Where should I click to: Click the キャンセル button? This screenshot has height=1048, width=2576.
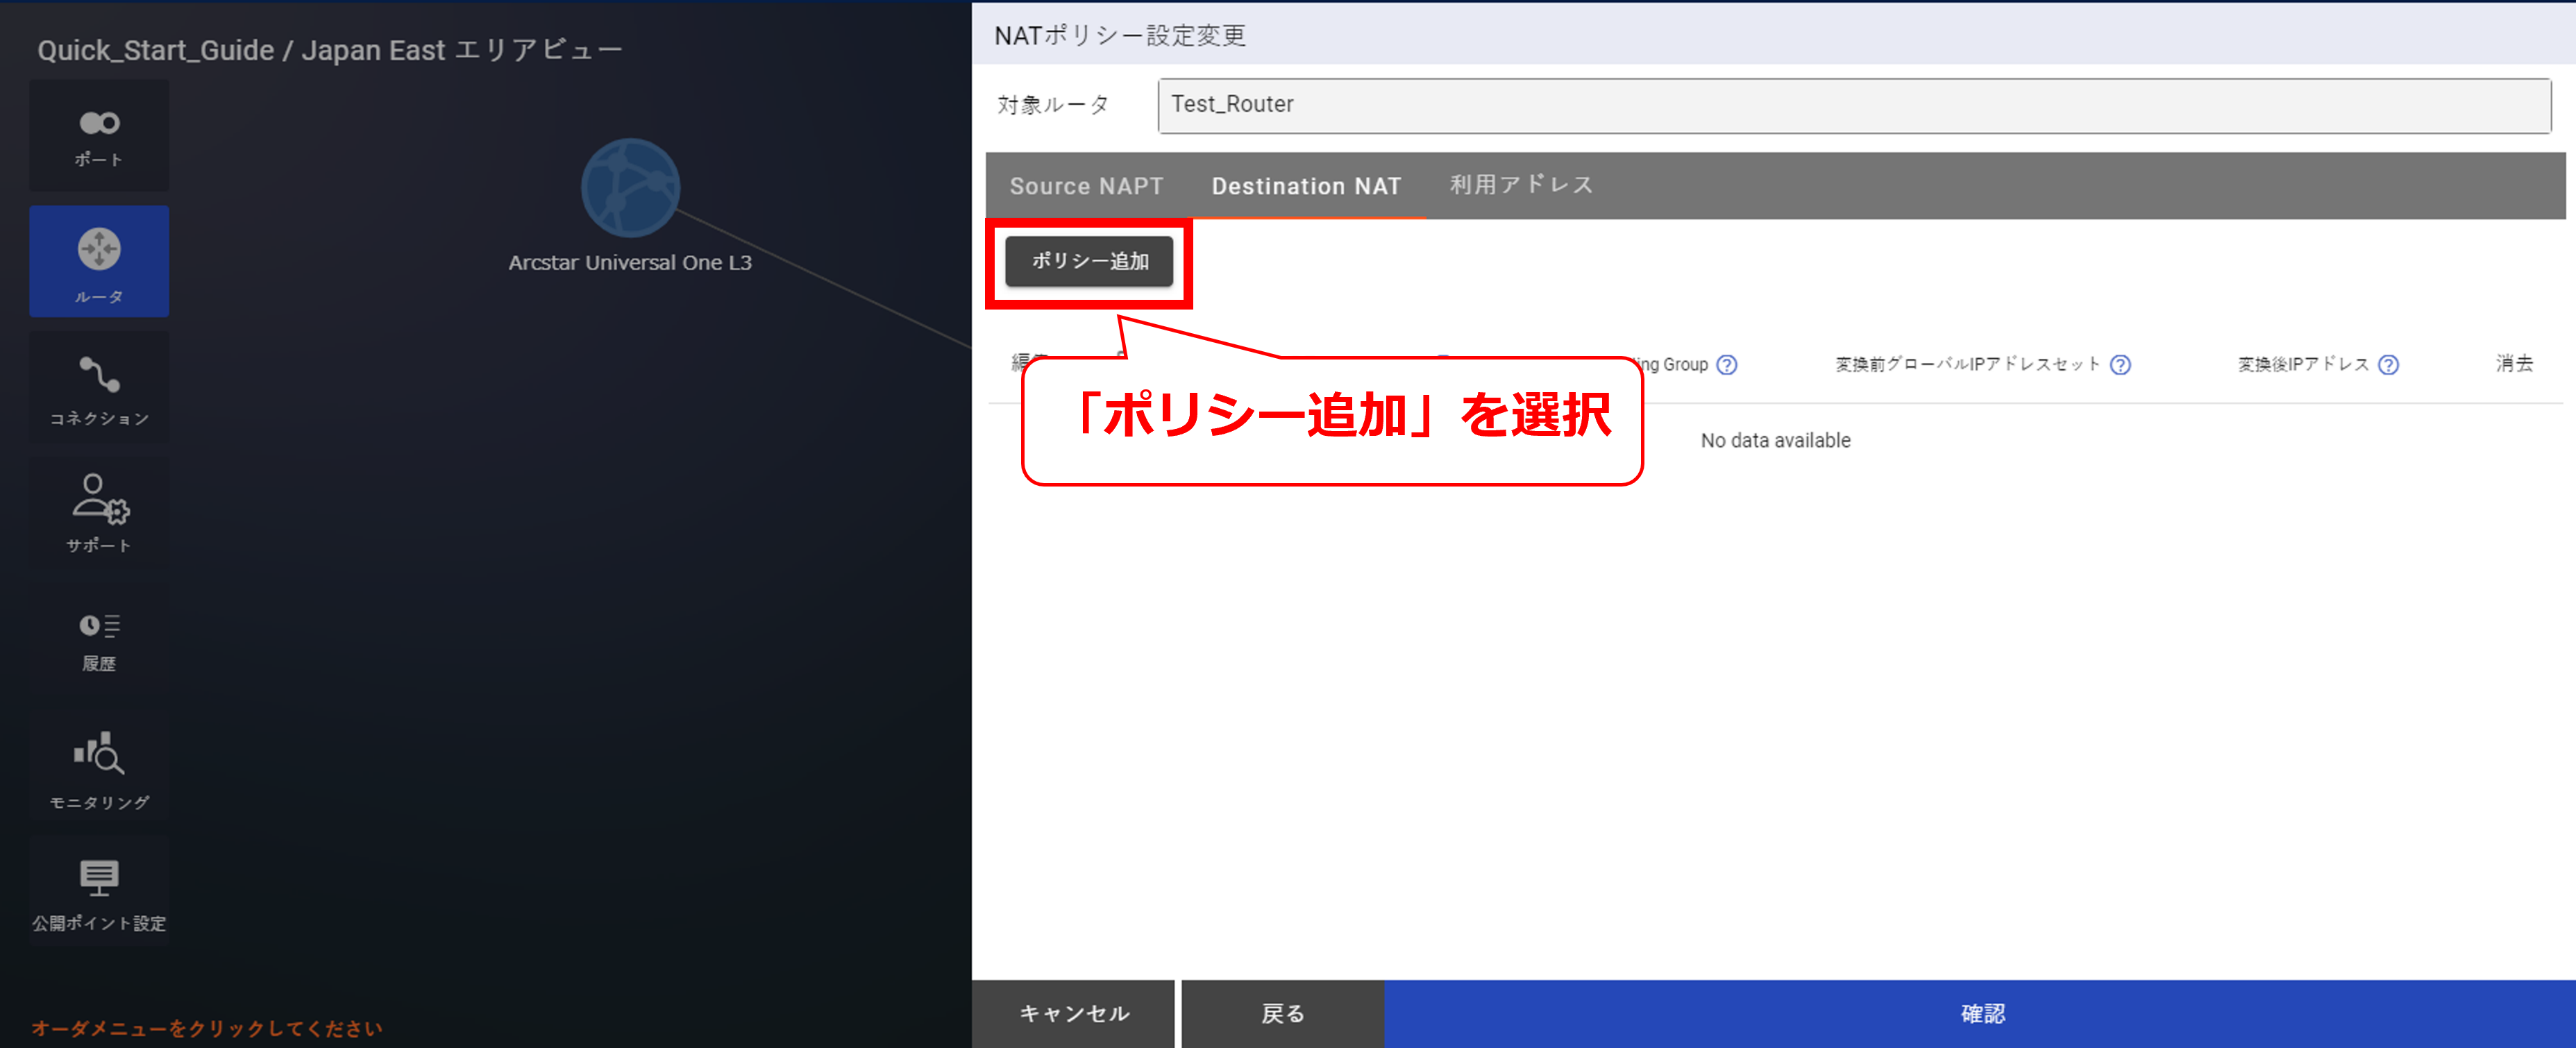coord(1074,1014)
